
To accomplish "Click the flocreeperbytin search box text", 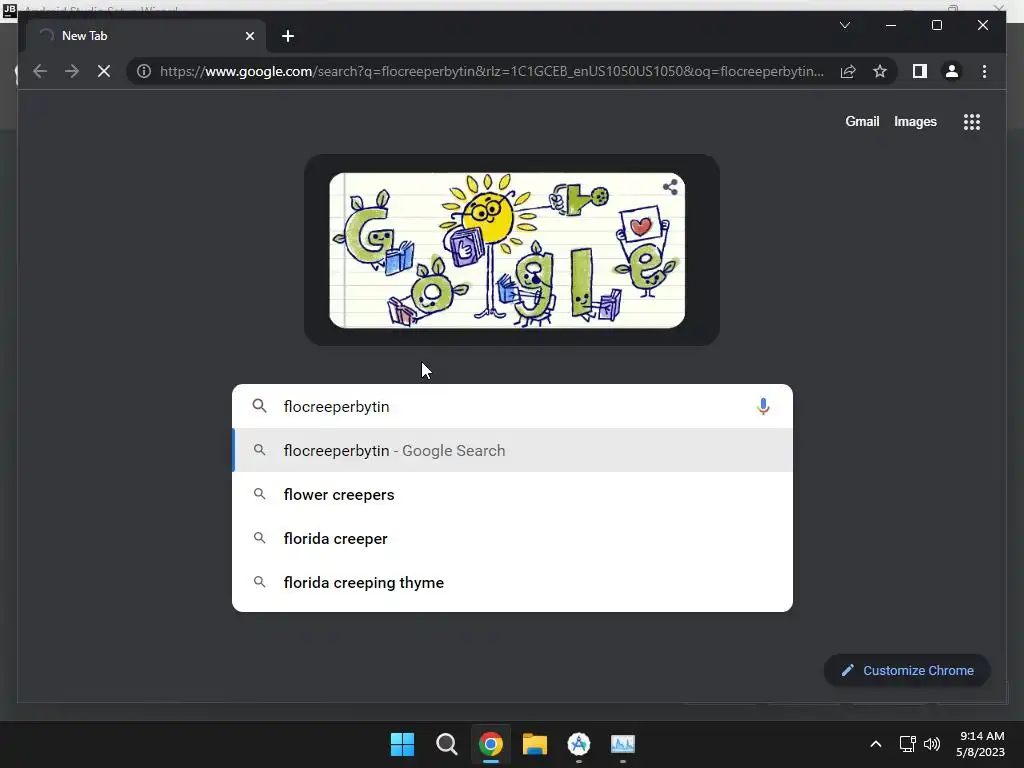I will (336, 406).
